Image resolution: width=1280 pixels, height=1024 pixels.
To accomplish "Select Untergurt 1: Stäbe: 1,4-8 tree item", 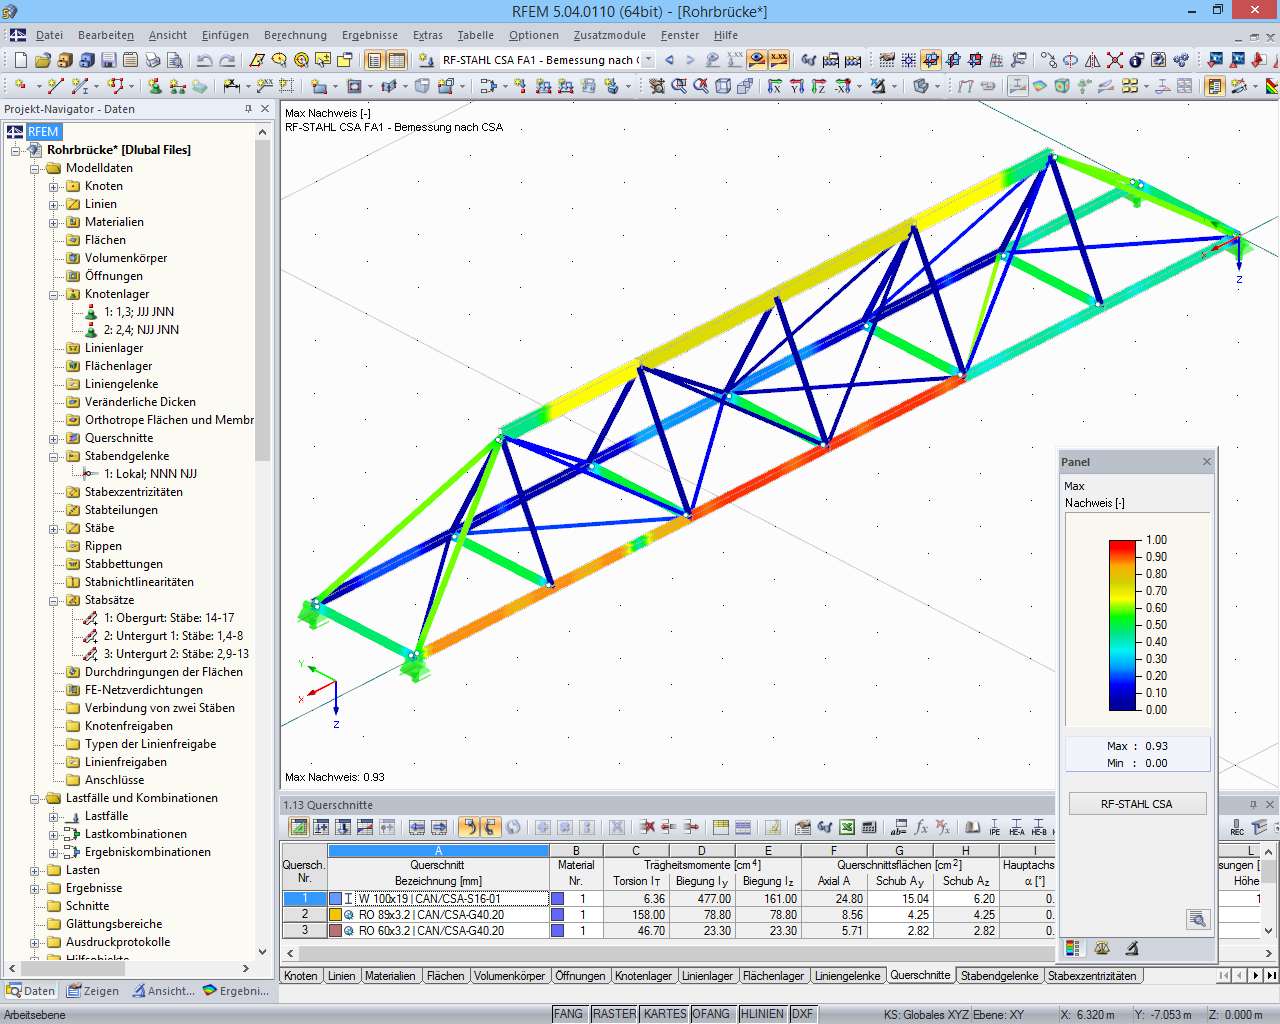I will [173, 636].
